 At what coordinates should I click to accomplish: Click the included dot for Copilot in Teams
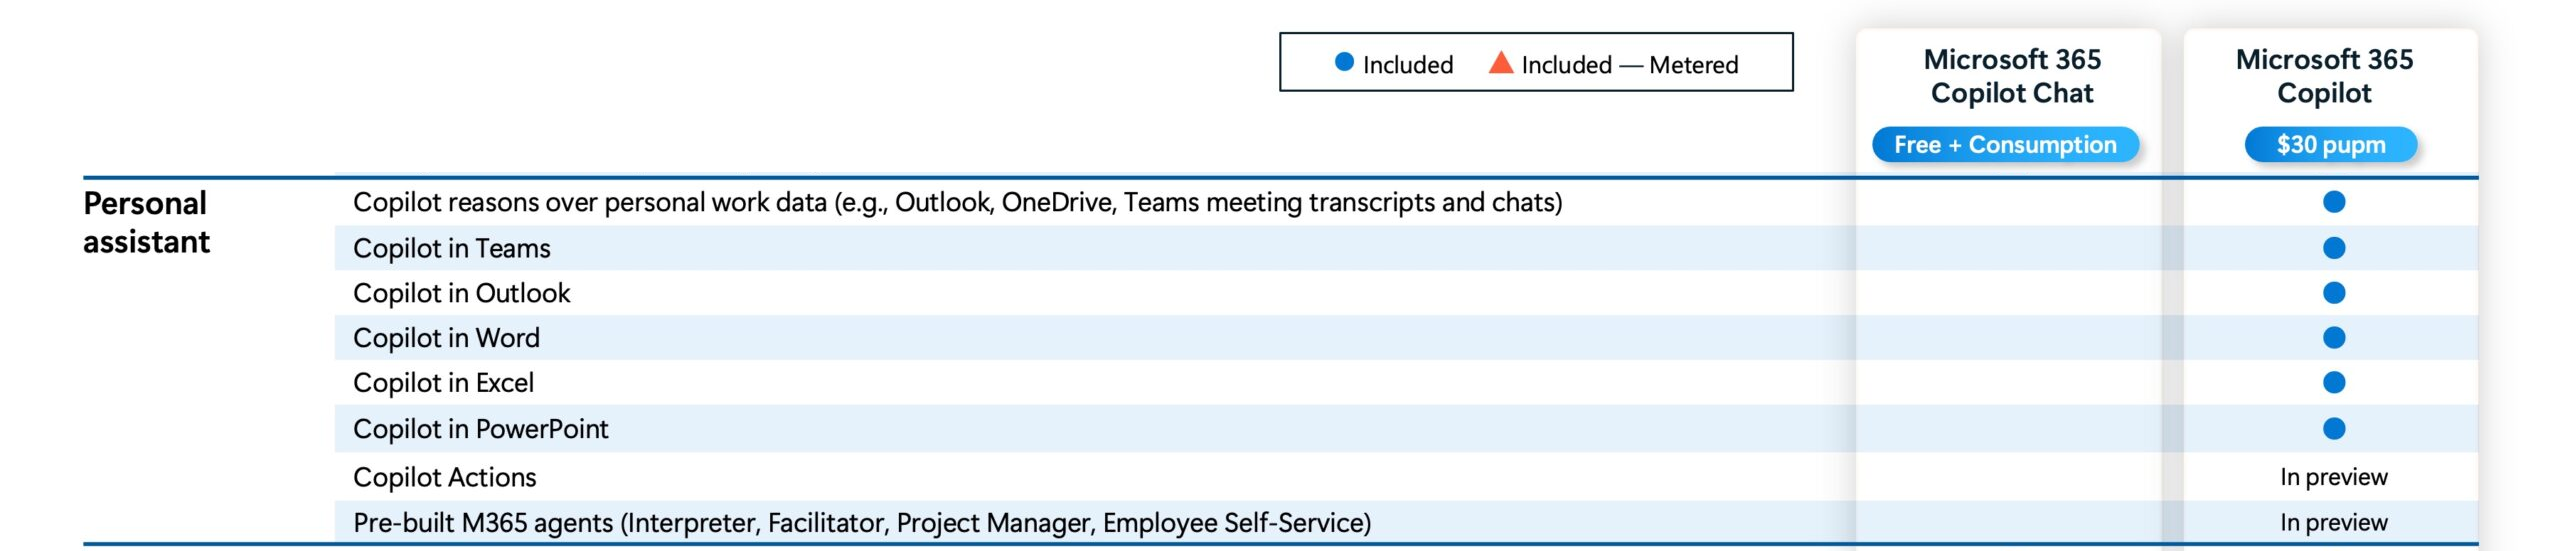click(x=2334, y=248)
